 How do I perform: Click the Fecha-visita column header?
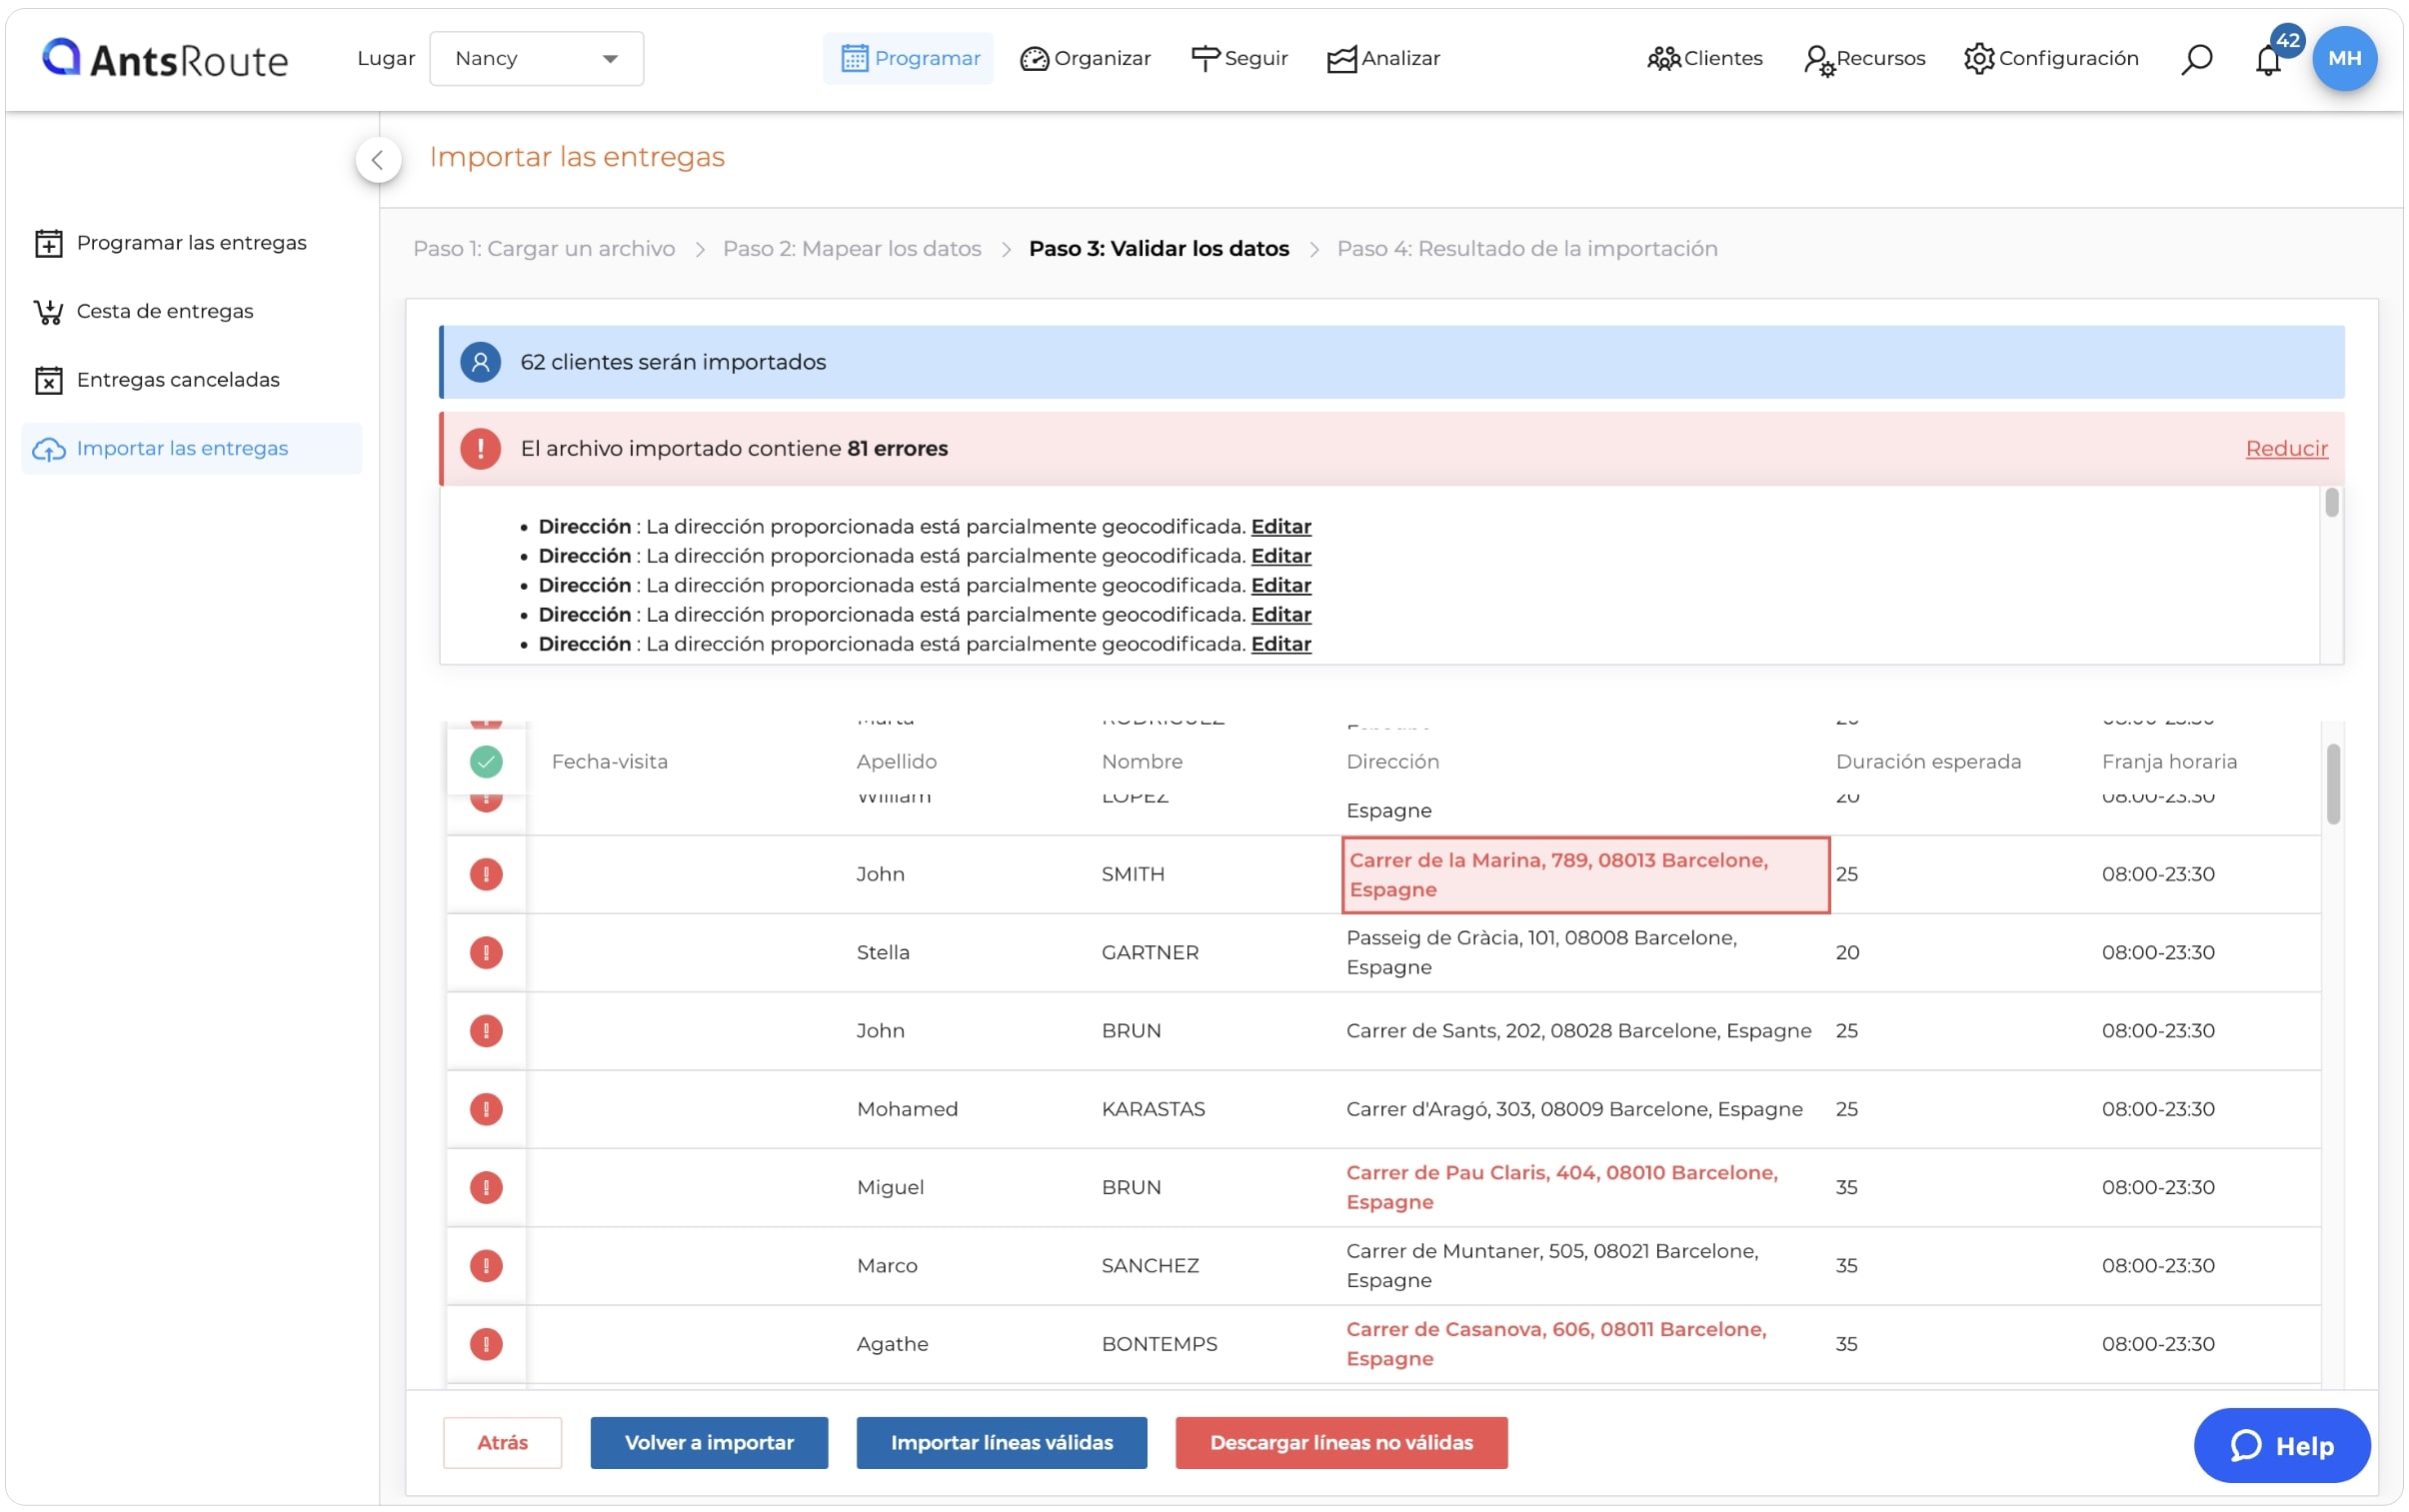(609, 762)
